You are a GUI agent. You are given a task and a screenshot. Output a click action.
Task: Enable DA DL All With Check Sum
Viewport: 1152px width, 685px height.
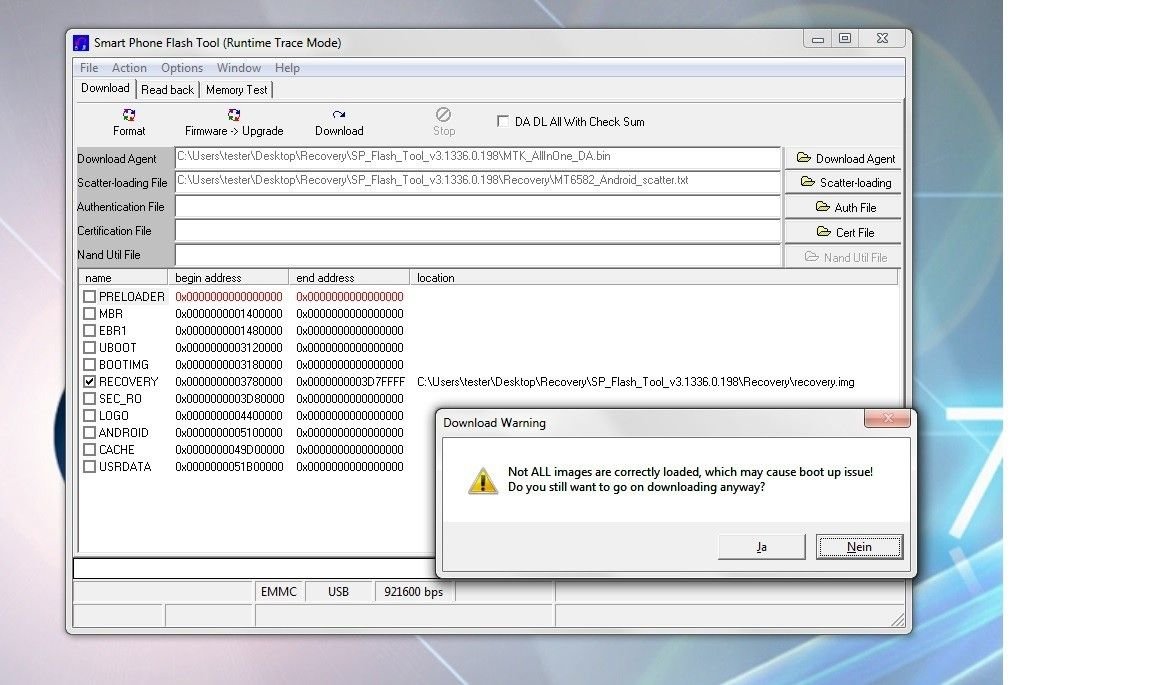[503, 121]
